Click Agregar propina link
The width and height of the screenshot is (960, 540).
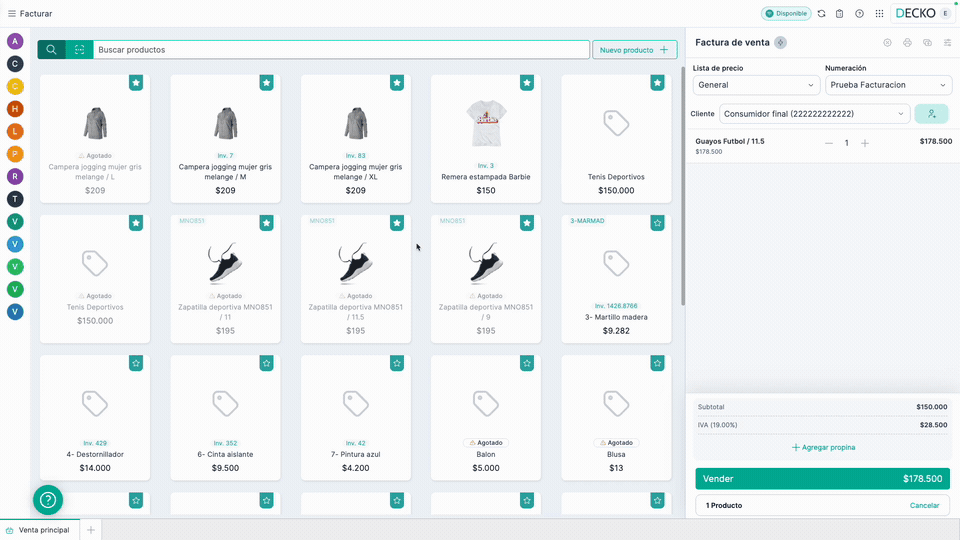[823, 448]
